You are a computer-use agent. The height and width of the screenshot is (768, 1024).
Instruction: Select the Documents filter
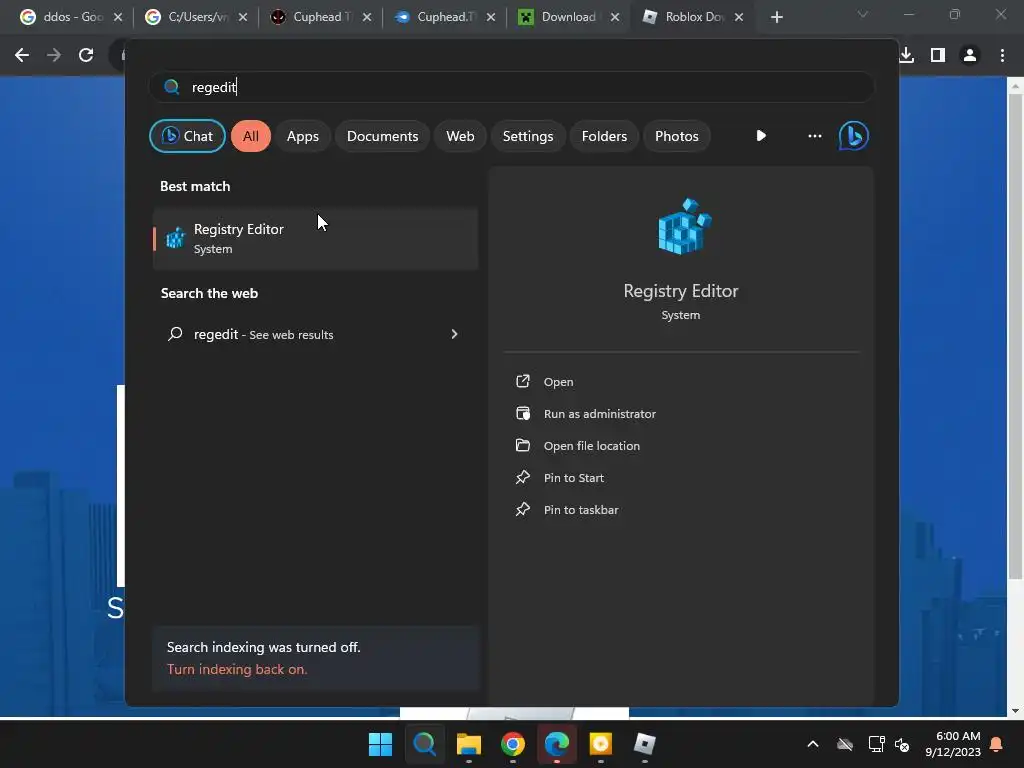click(382, 136)
